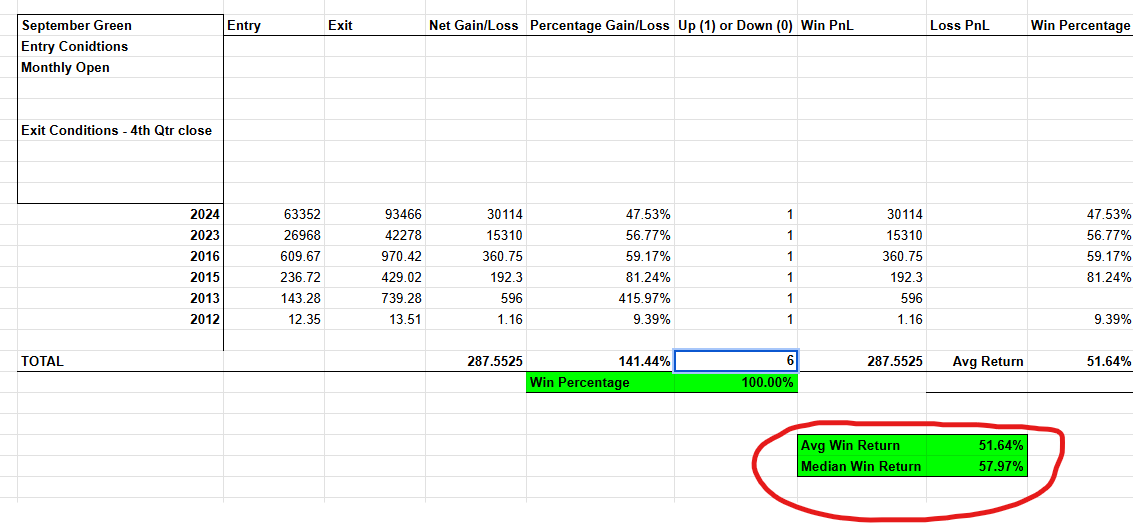Image resolution: width=1133 pixels, height=523 pixels.
Task: Select the 2023 year row label
Action: click(121, 235)
